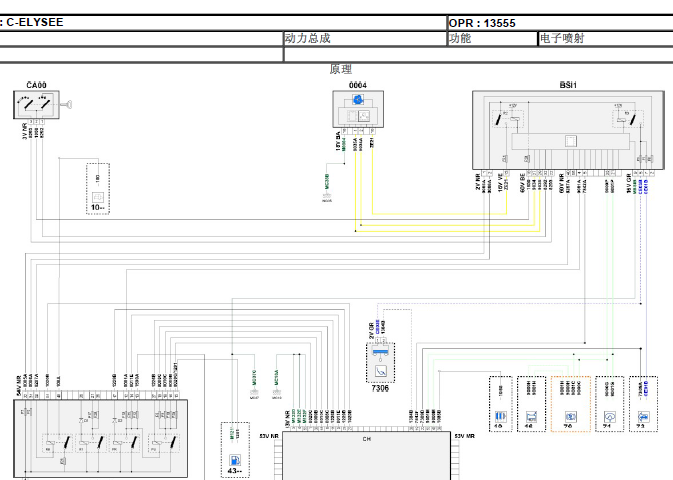
Task: Click the C-ELYSEE title text
Action: 34,22
